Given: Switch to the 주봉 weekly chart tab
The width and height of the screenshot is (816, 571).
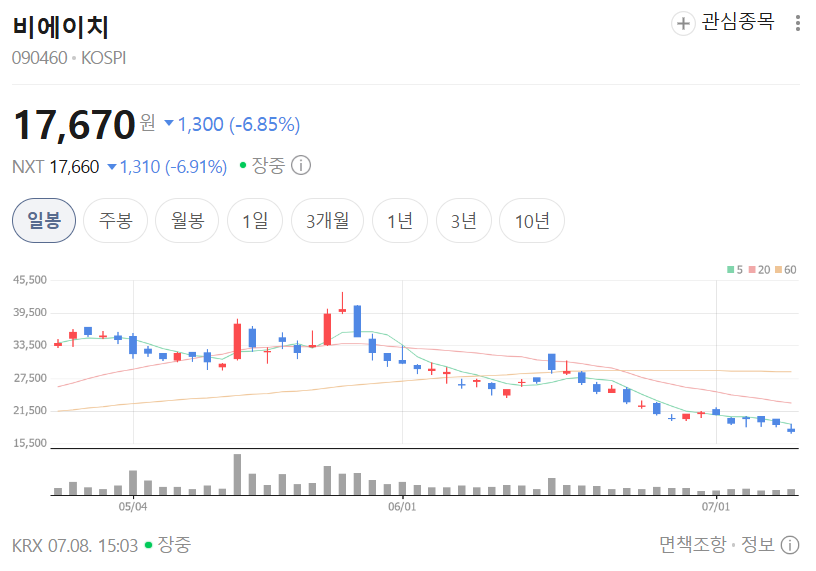Looking at the screenshot, I should [x=116, y=221].
